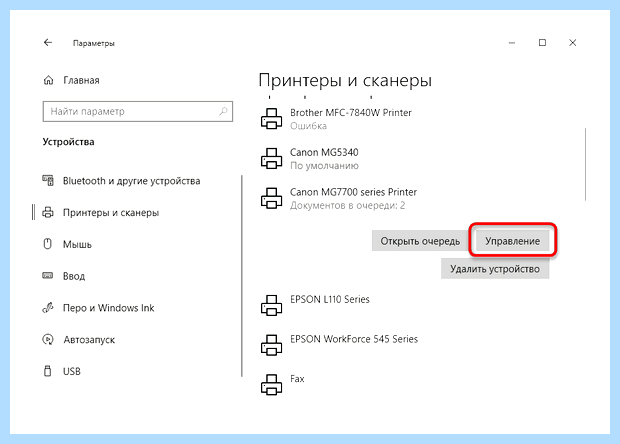Select Canon MG7700 series Printer name
This screenshot has width=620, height=444.
pos(353,192)
